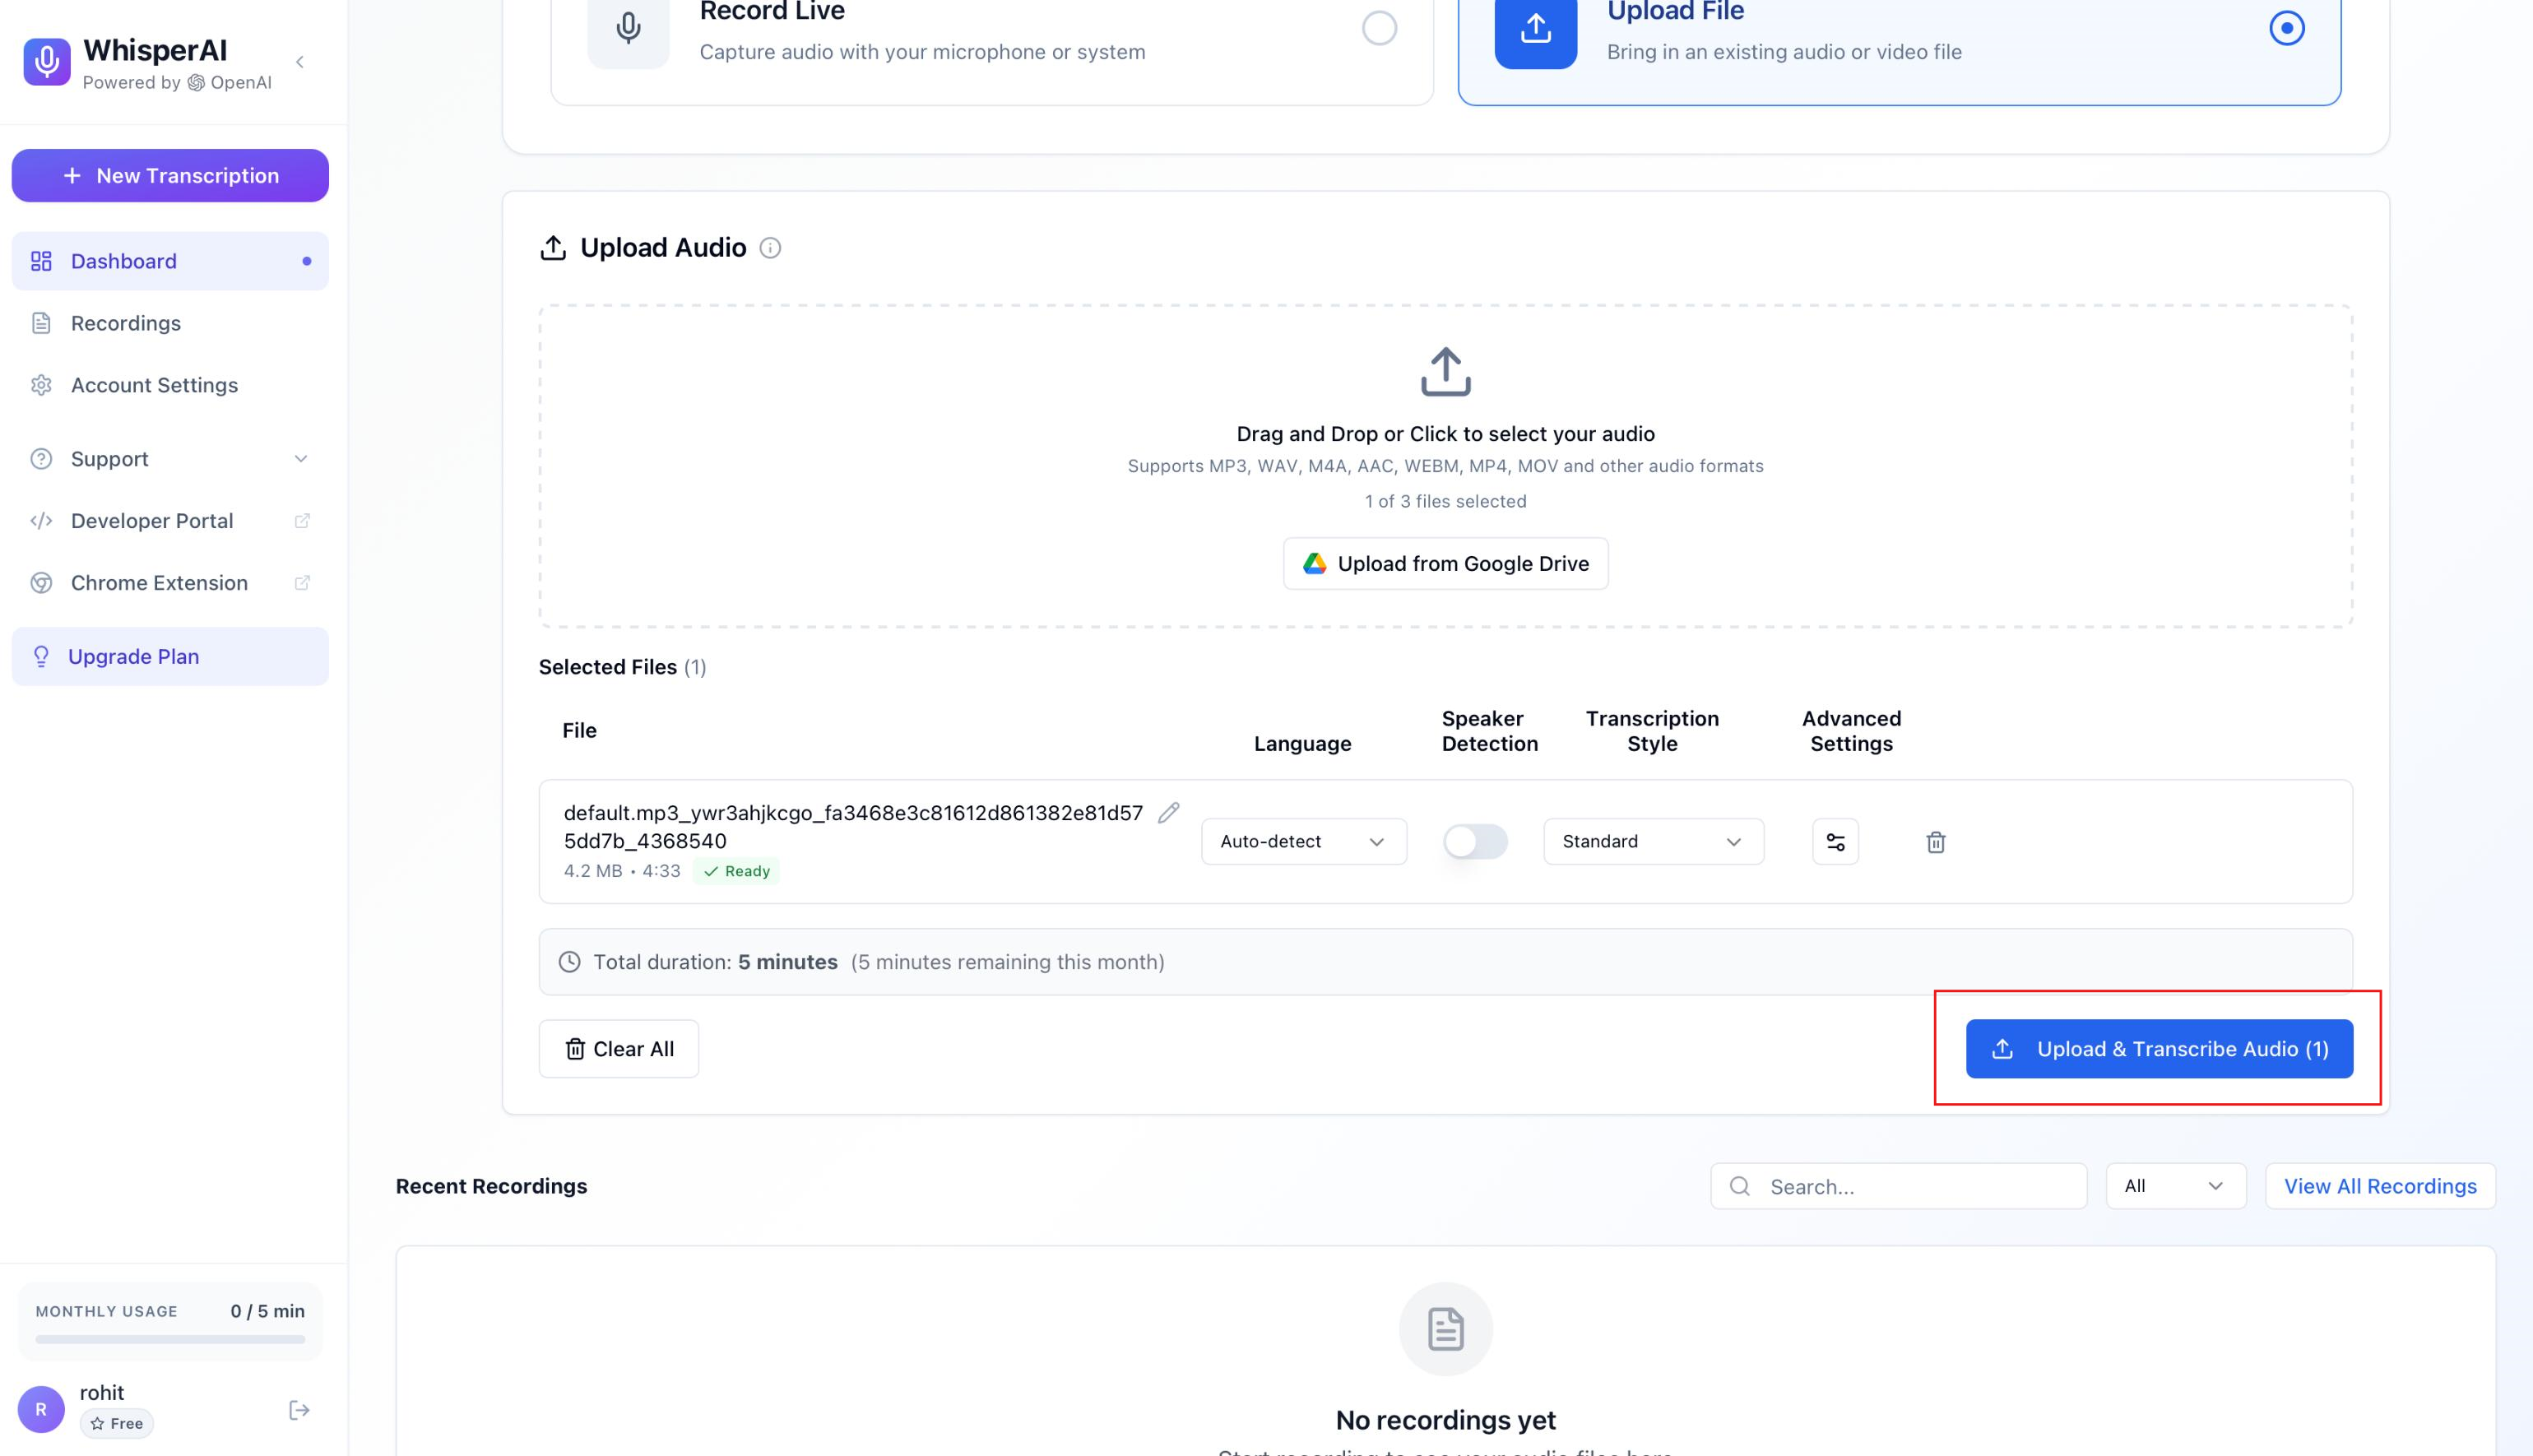Click View All Recordings link
Image resolution: width=2533 pixels, height=1456 pixels.
pos(2379,1186)
